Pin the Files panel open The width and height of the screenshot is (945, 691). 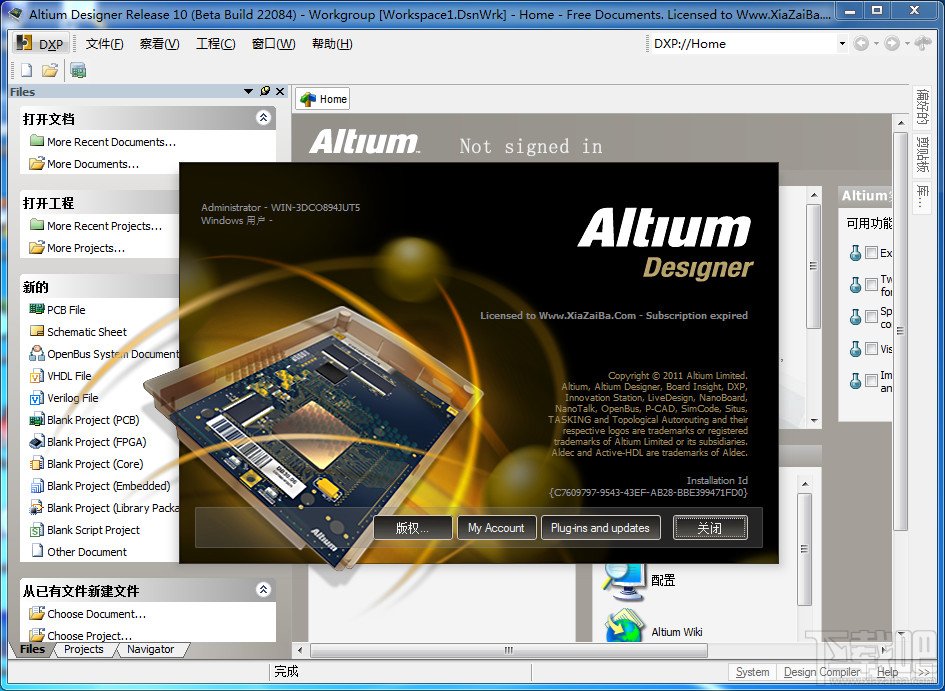pos(264,91)
